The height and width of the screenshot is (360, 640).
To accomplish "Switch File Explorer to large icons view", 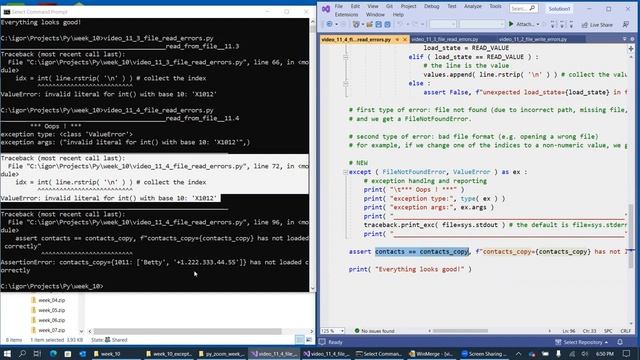I will [x=309, y=340].
